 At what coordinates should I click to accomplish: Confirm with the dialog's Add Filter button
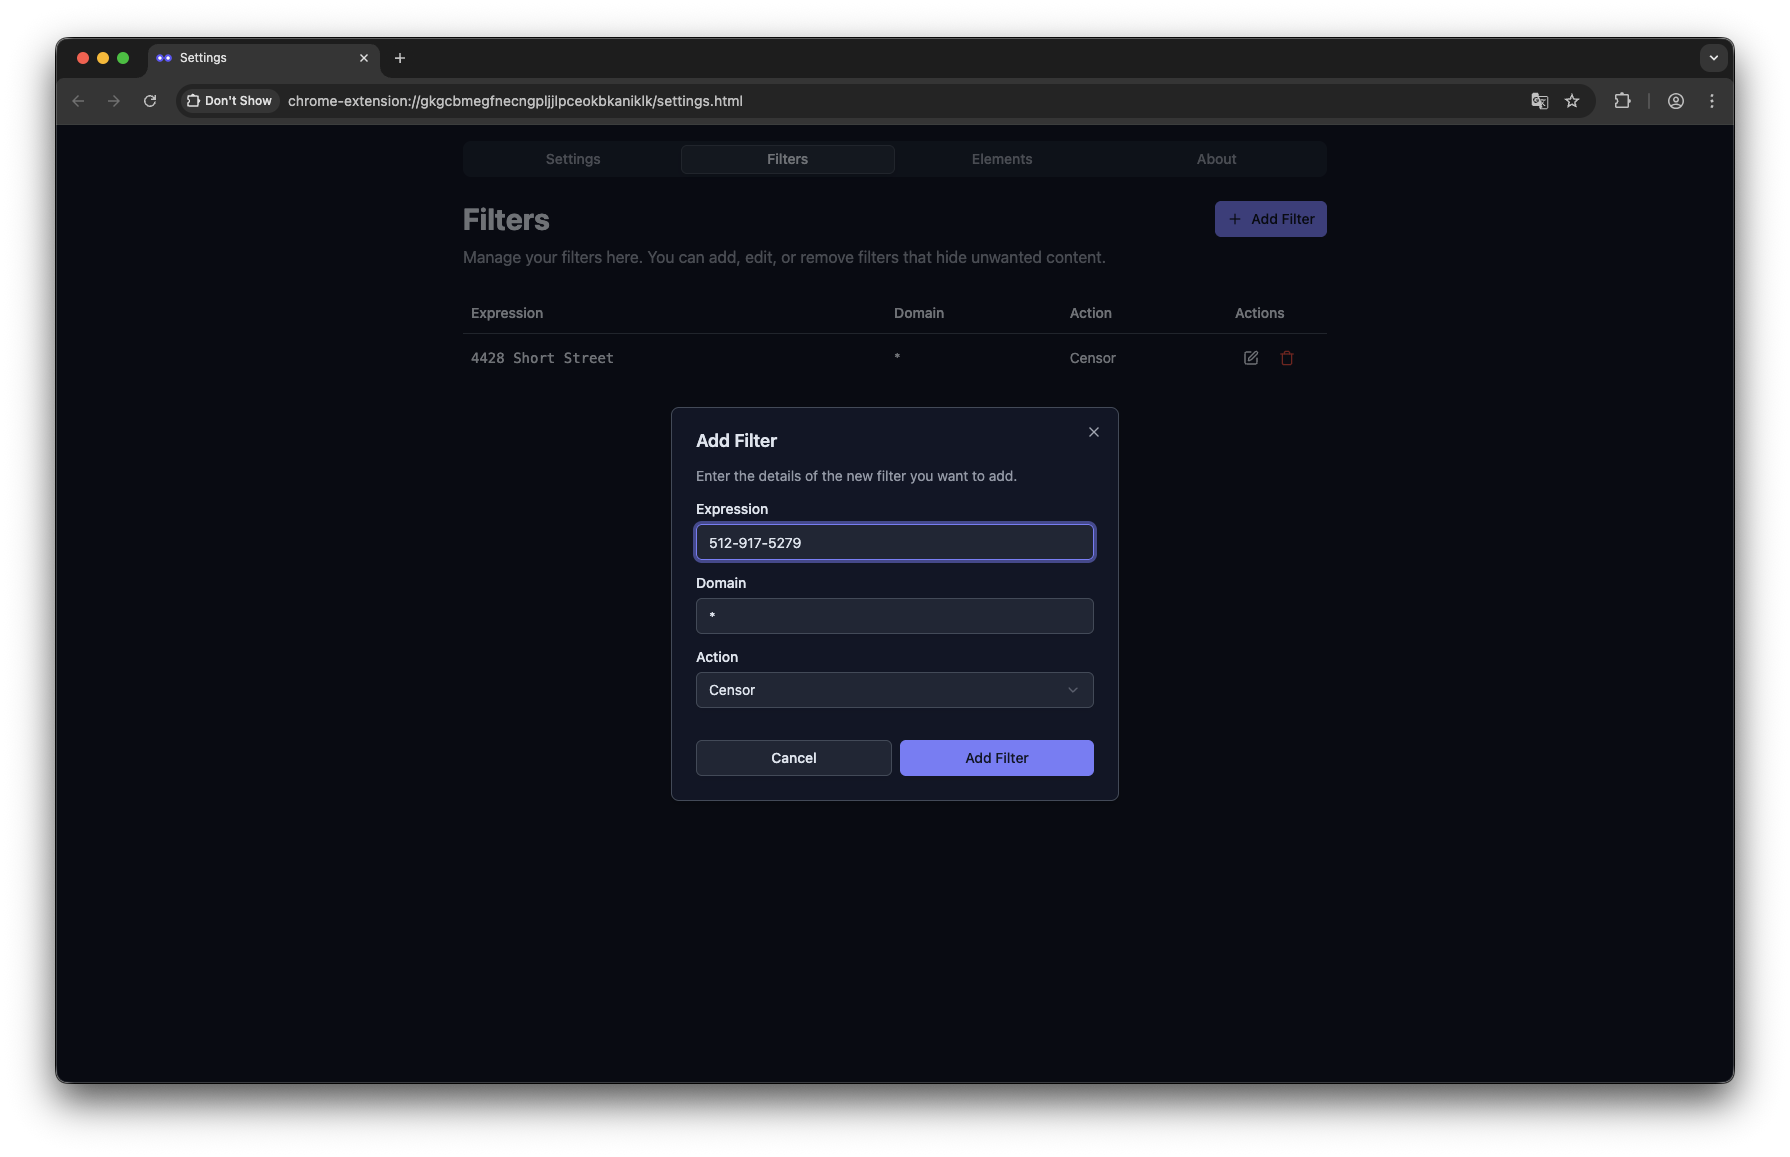click(x=996, y=758)
